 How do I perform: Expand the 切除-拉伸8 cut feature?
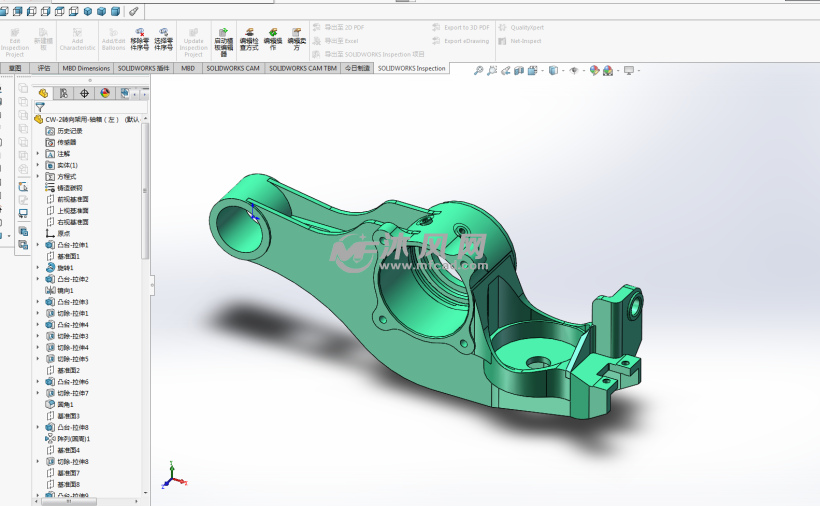pos(38,462)
